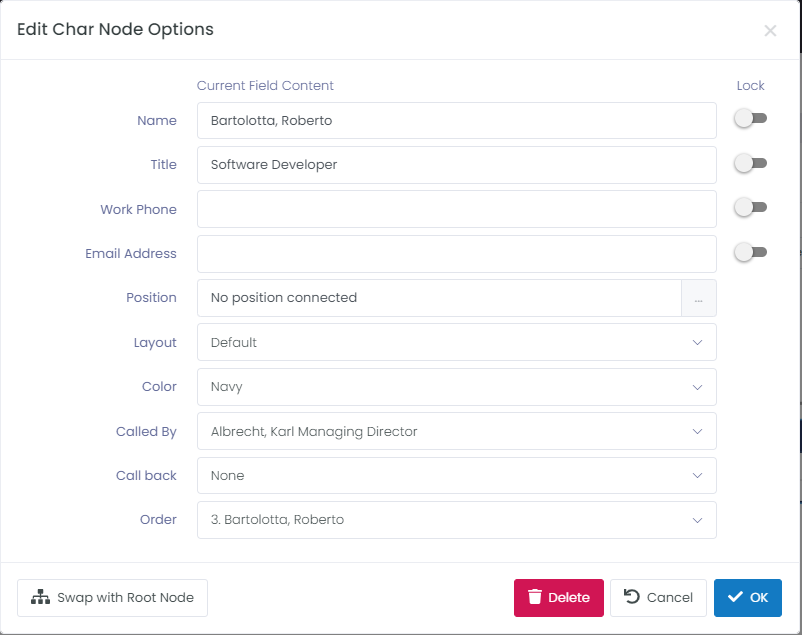Focus the empty Work Phone field
Image resolution: width=802 pixels, height=635 pixels.
coord(457,209)
